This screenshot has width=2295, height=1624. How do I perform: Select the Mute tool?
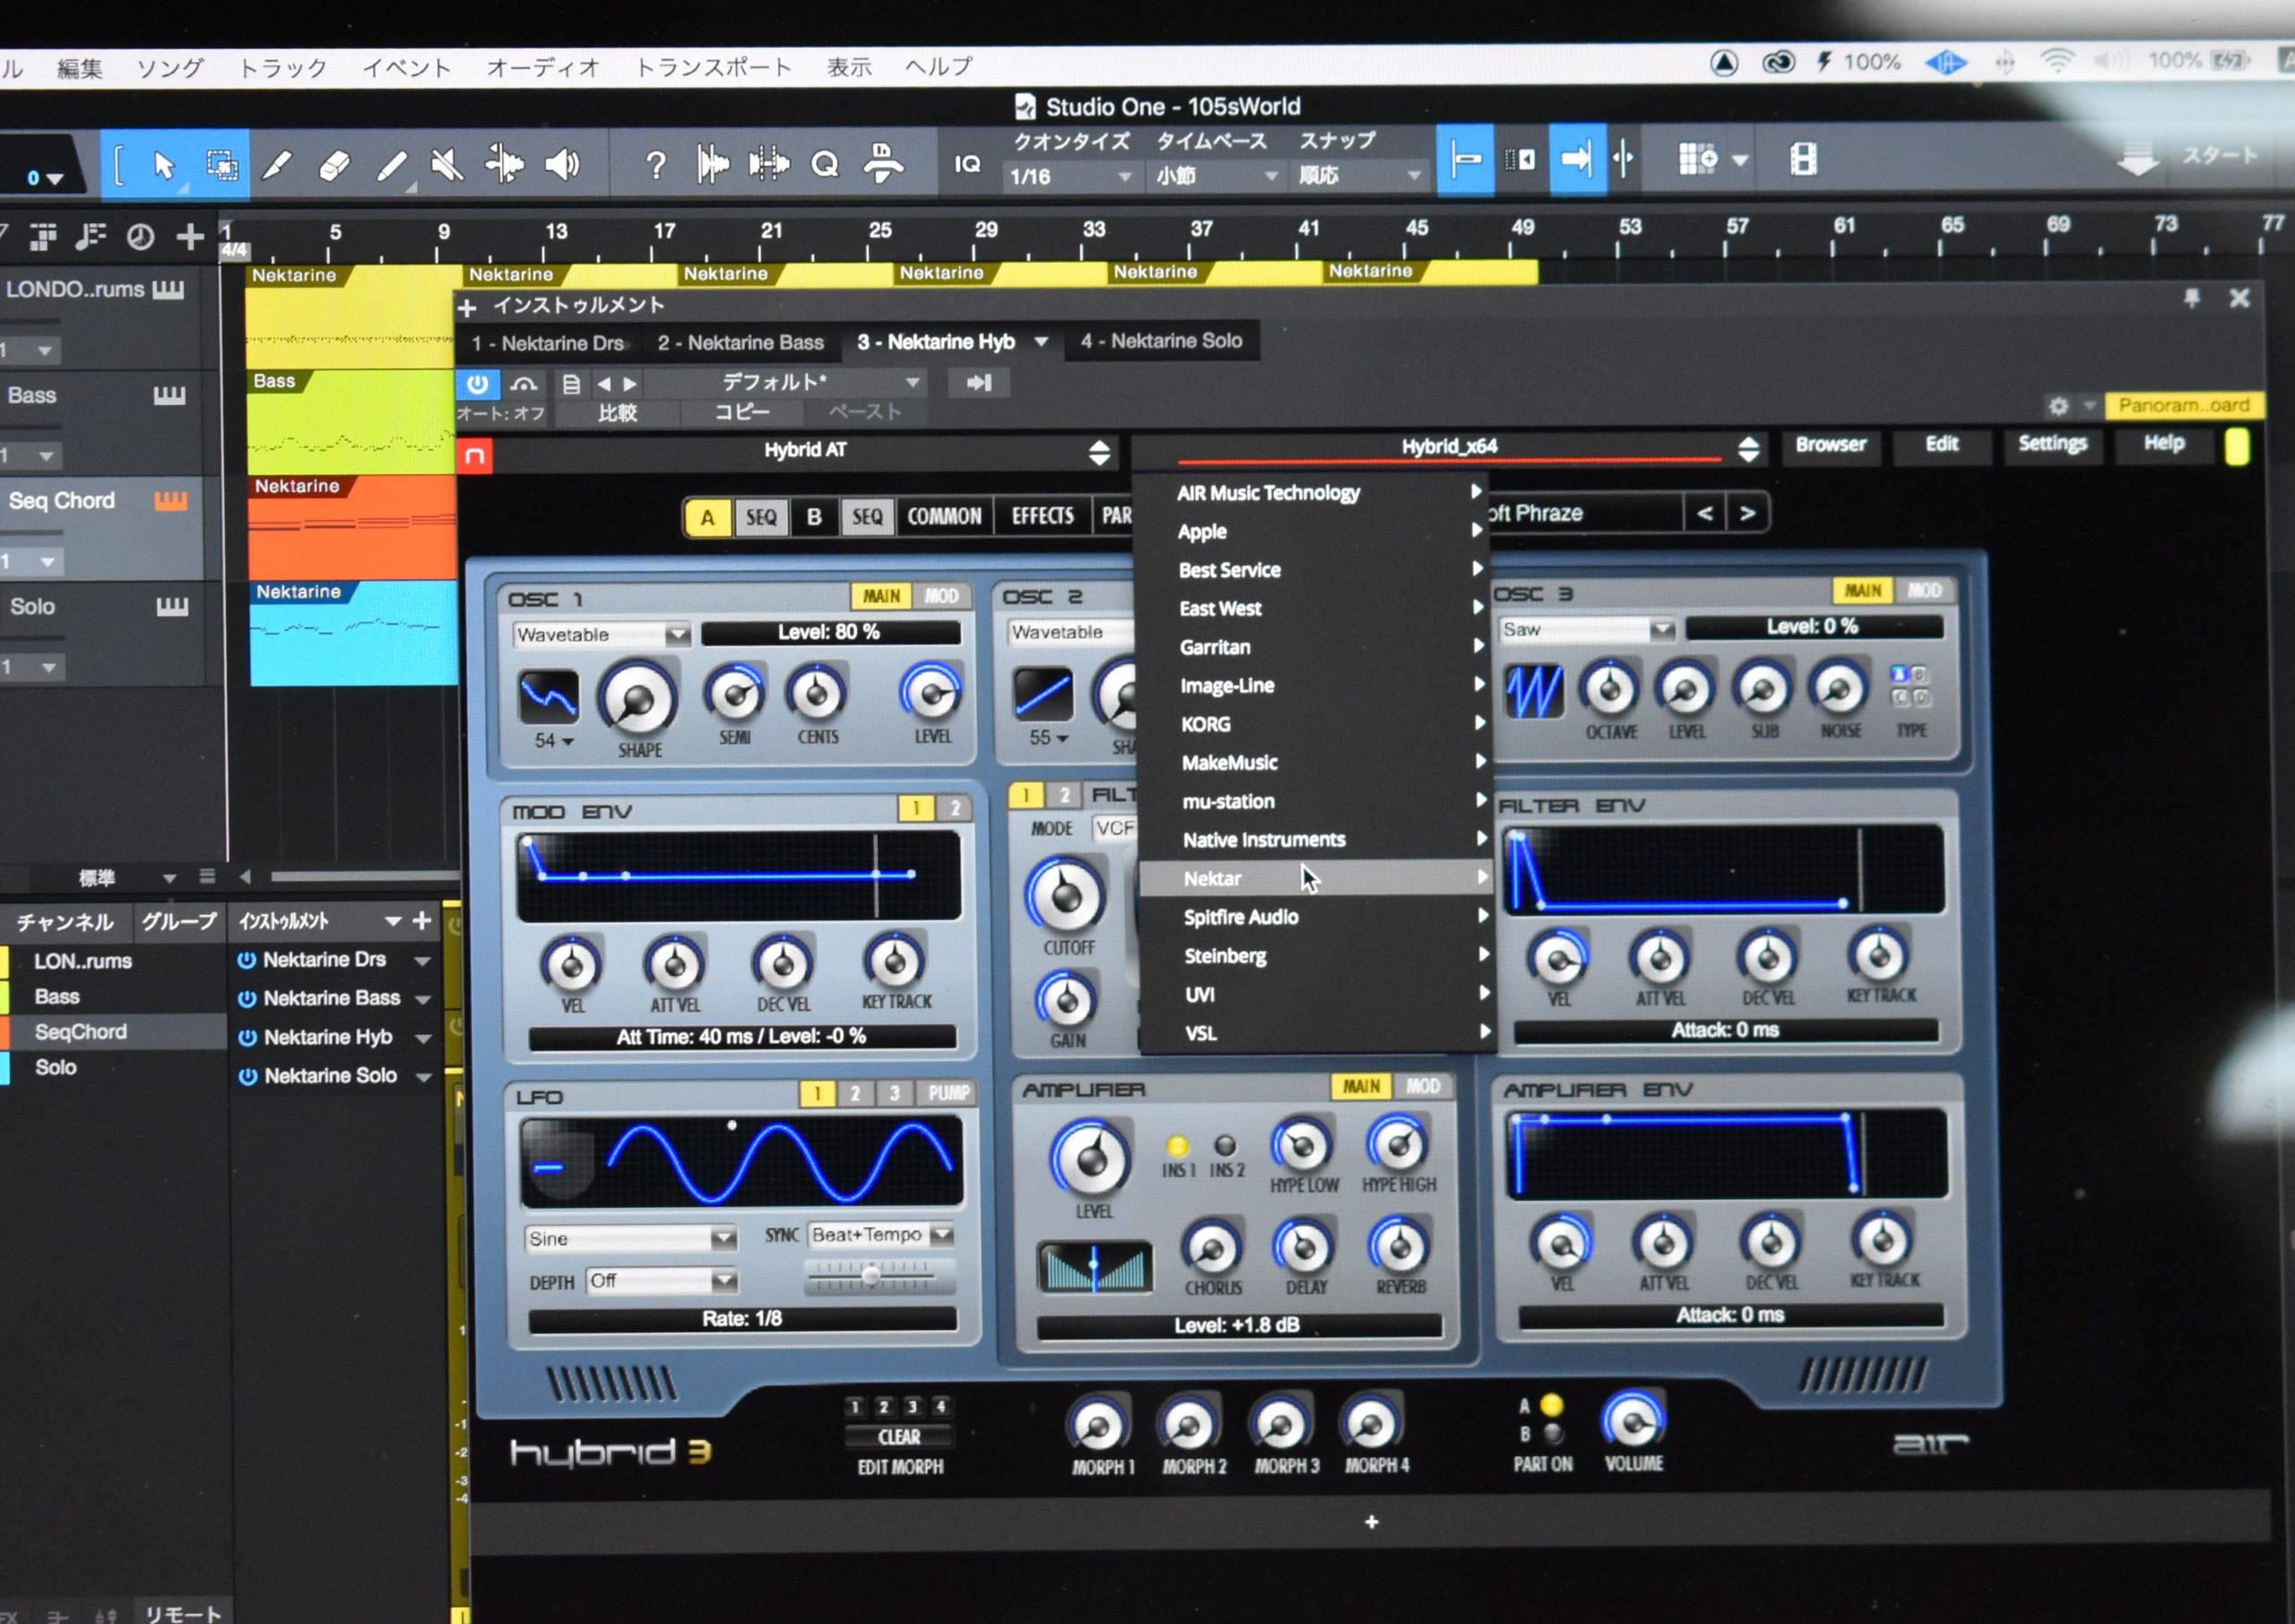pos(447,165)
